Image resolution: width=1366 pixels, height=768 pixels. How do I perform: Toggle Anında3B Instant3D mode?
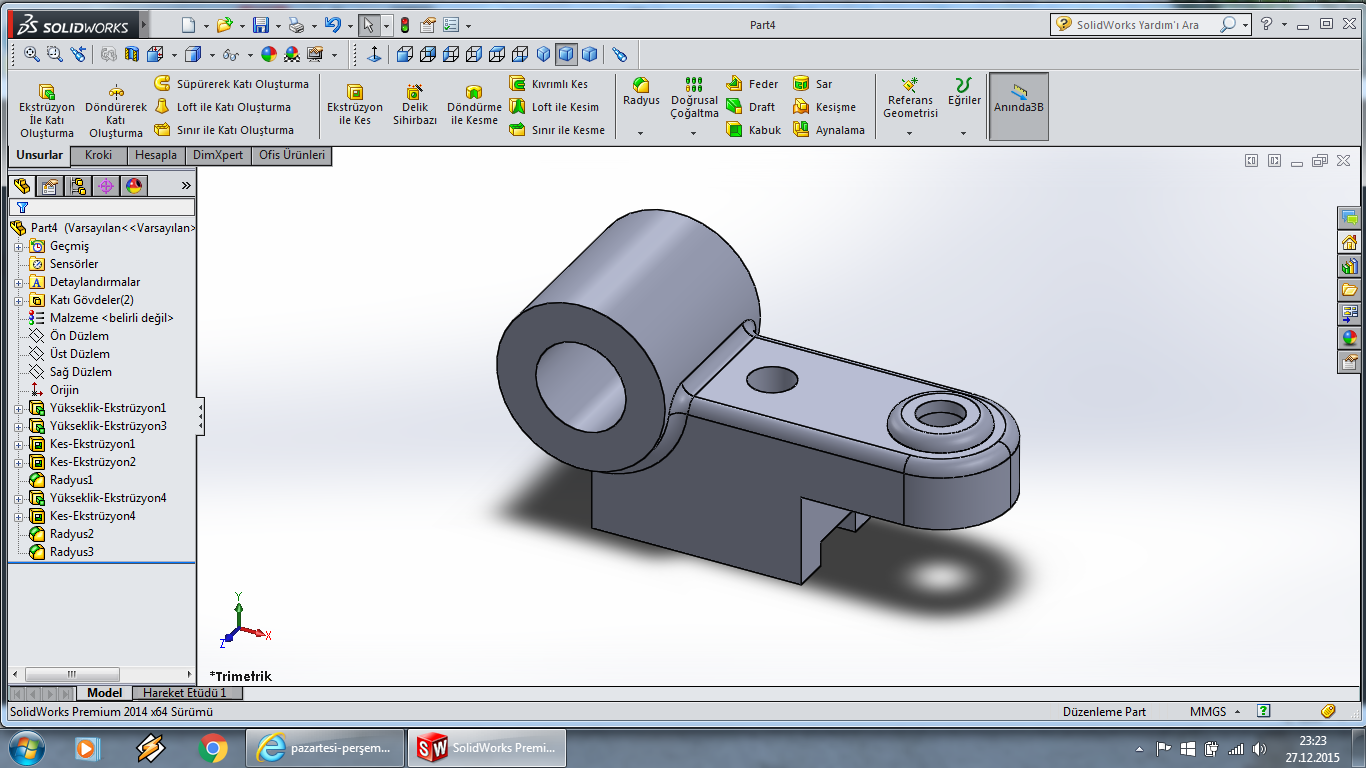1019,106
